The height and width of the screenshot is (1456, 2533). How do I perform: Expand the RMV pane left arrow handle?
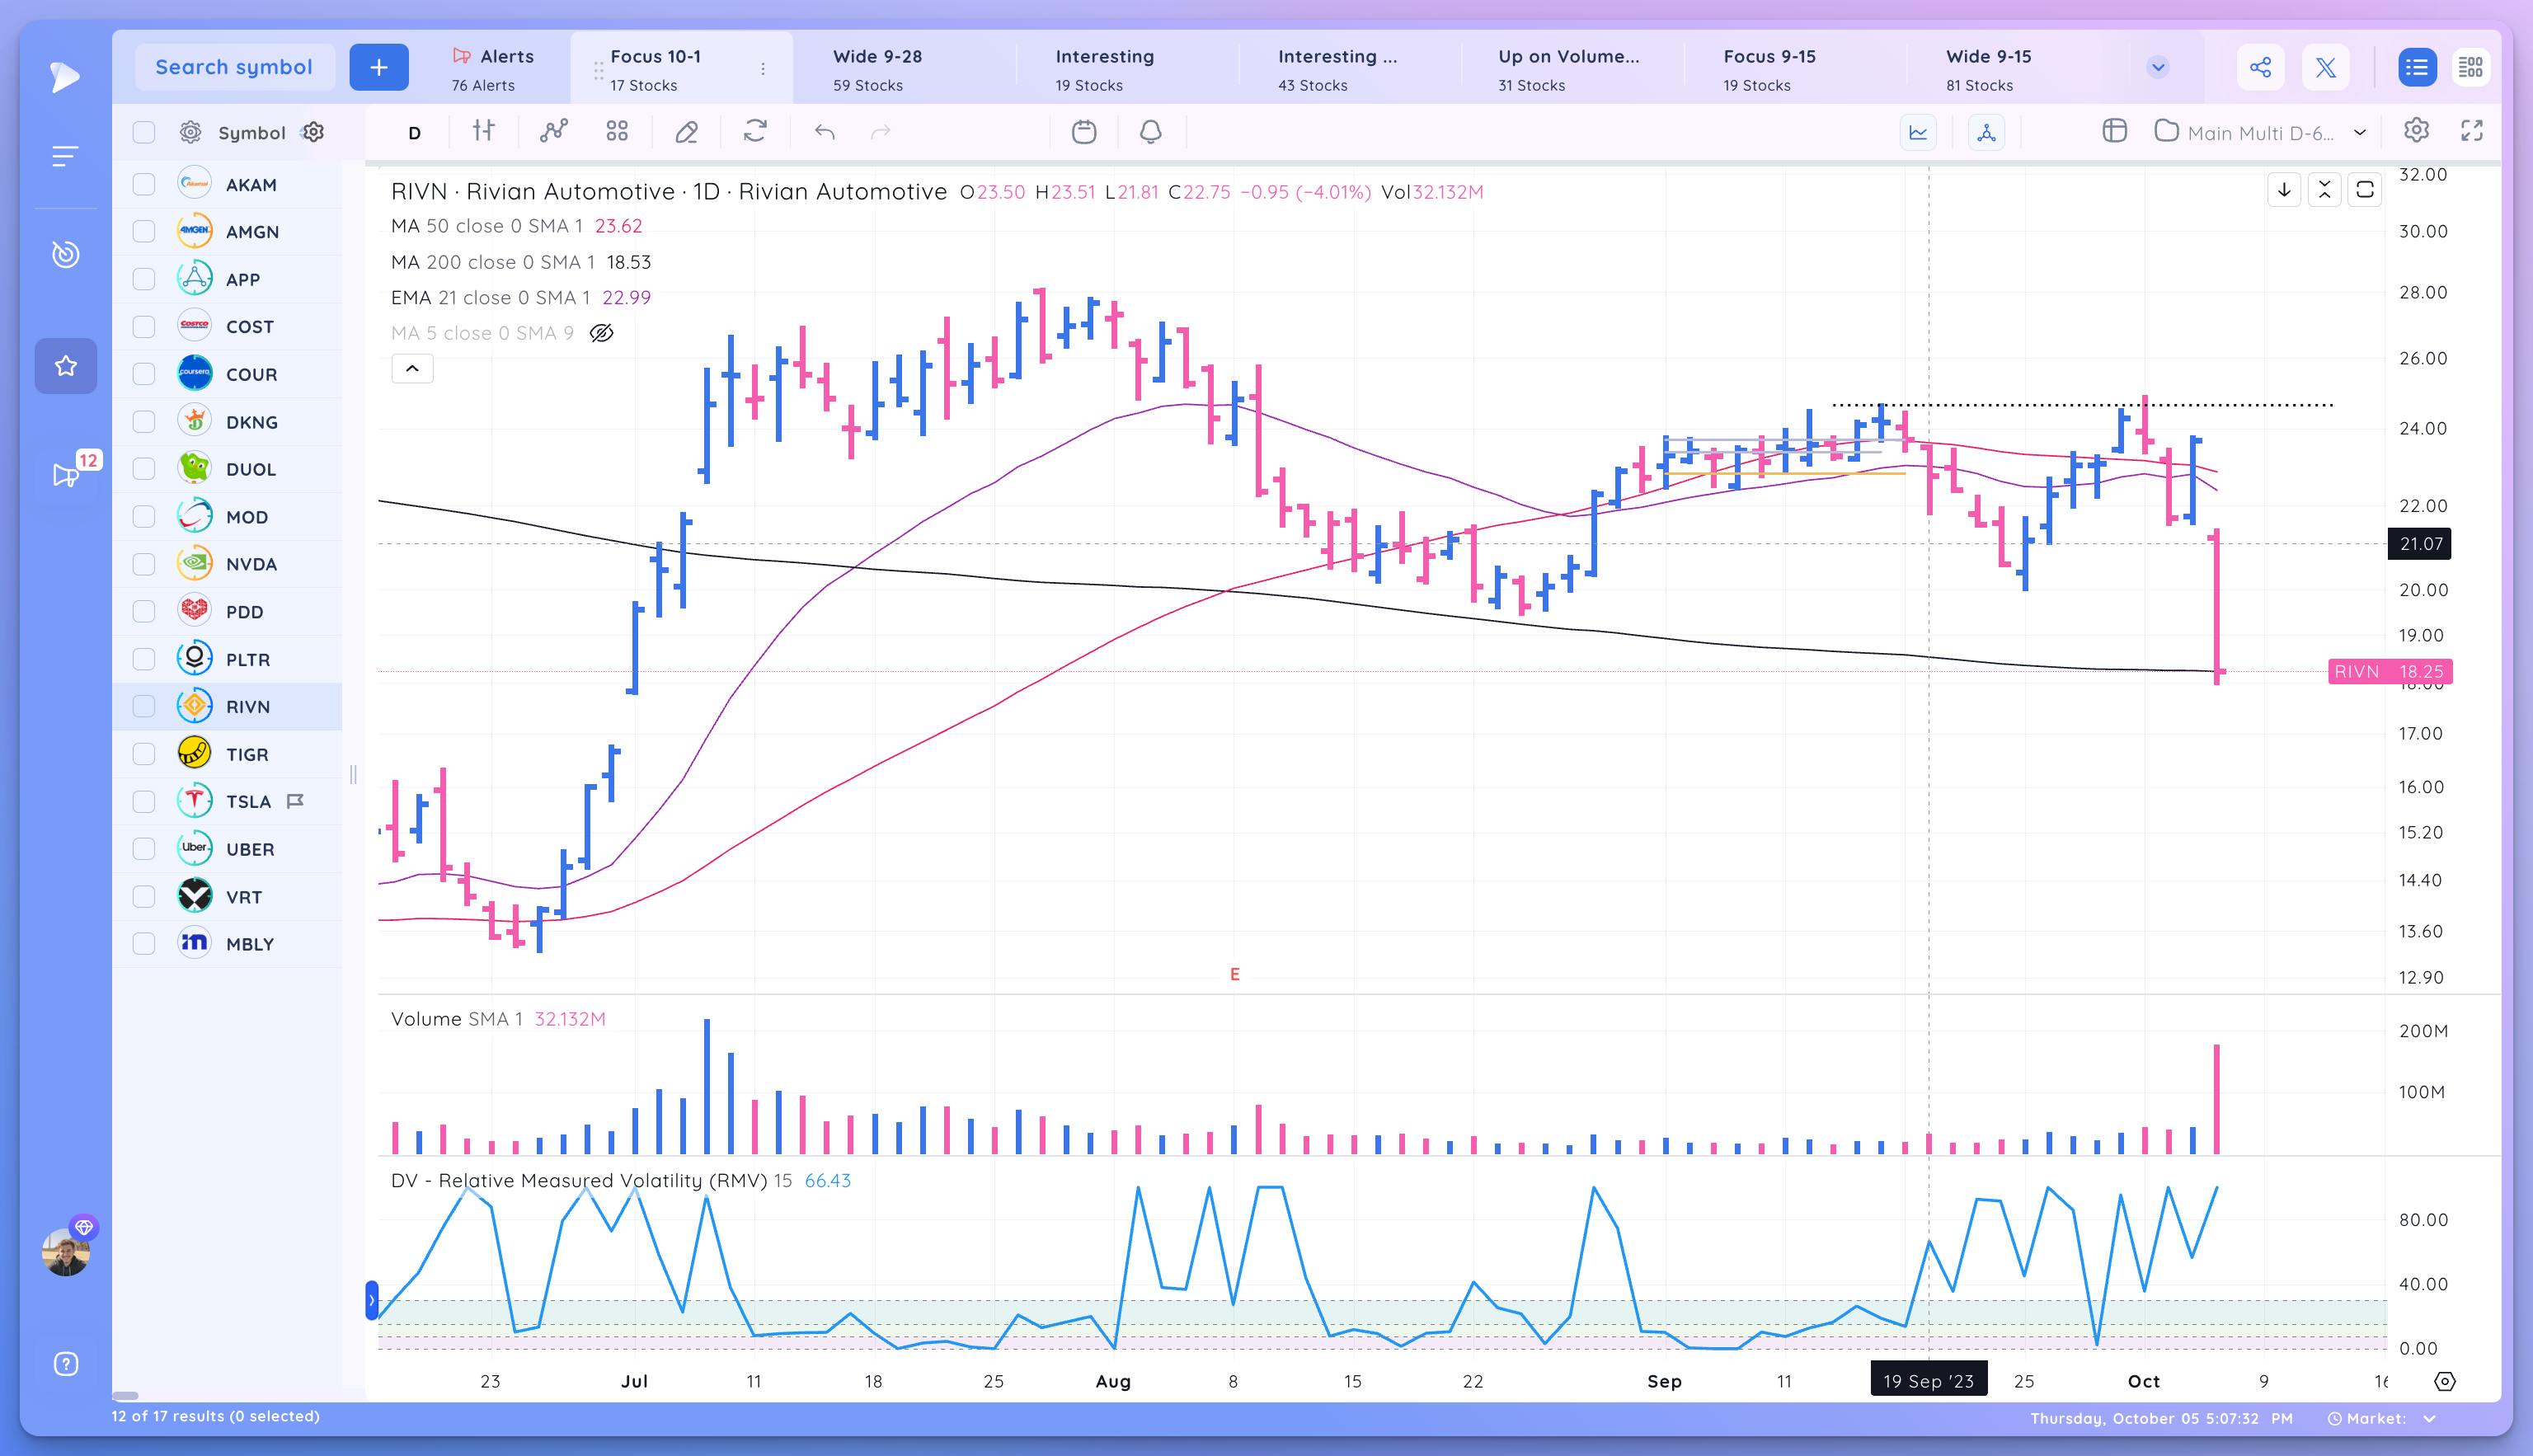372,1300
